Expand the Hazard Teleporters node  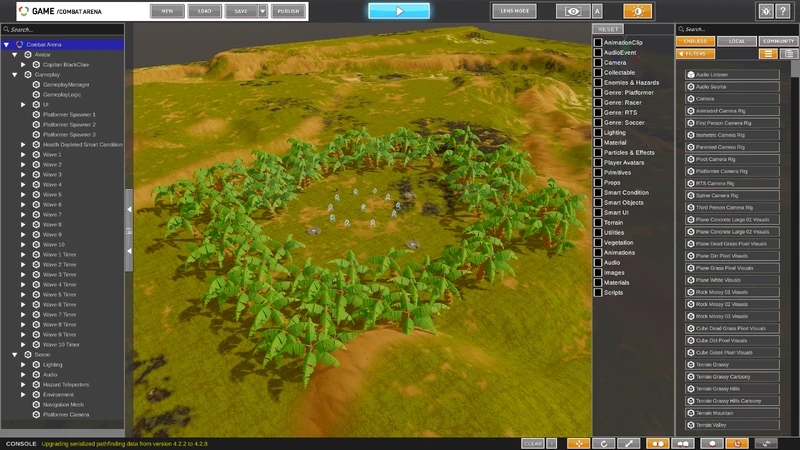pos(23,385)
